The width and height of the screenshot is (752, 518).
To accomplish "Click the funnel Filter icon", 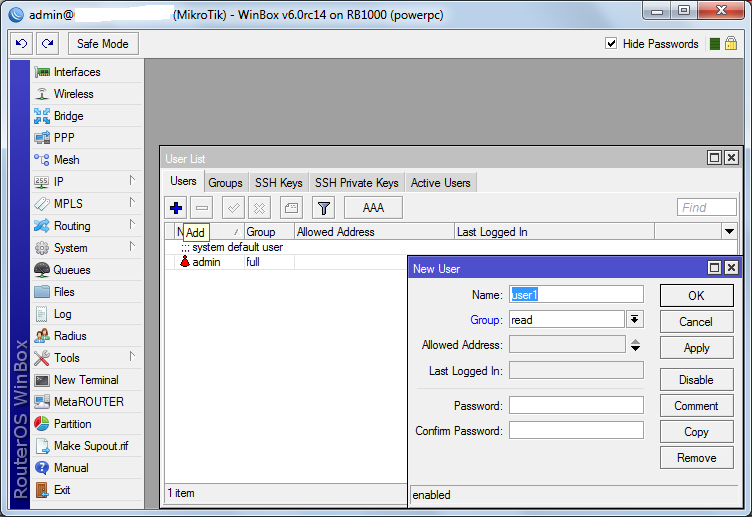I will [324, 208].
